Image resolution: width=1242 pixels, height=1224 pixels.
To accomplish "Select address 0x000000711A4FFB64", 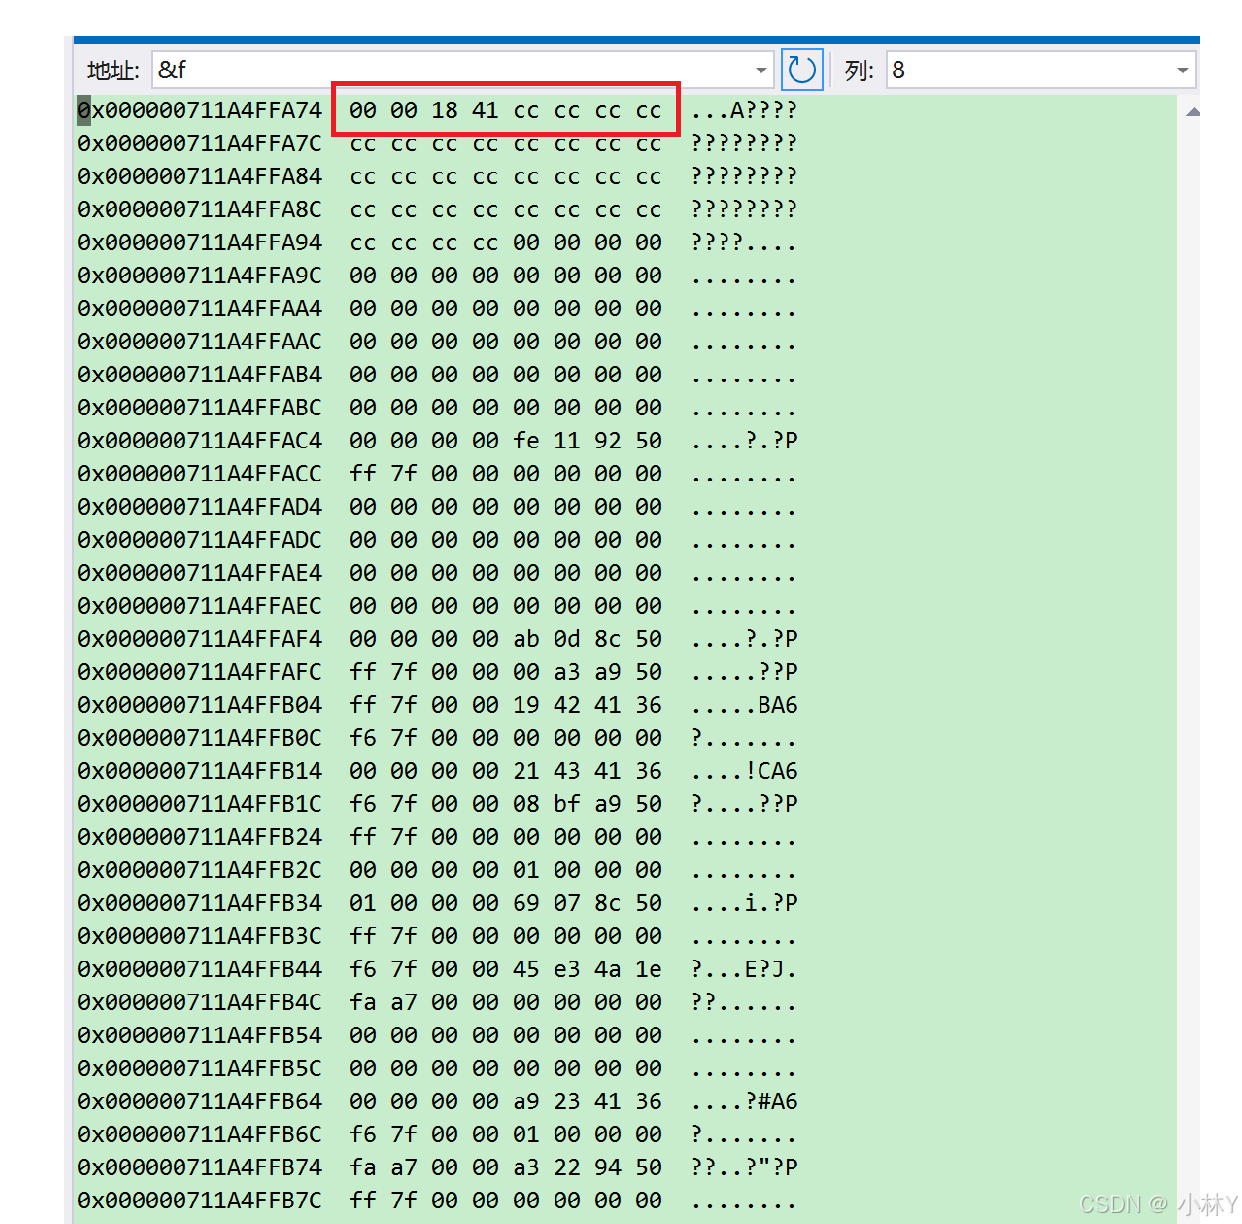I will point(200,1100).
